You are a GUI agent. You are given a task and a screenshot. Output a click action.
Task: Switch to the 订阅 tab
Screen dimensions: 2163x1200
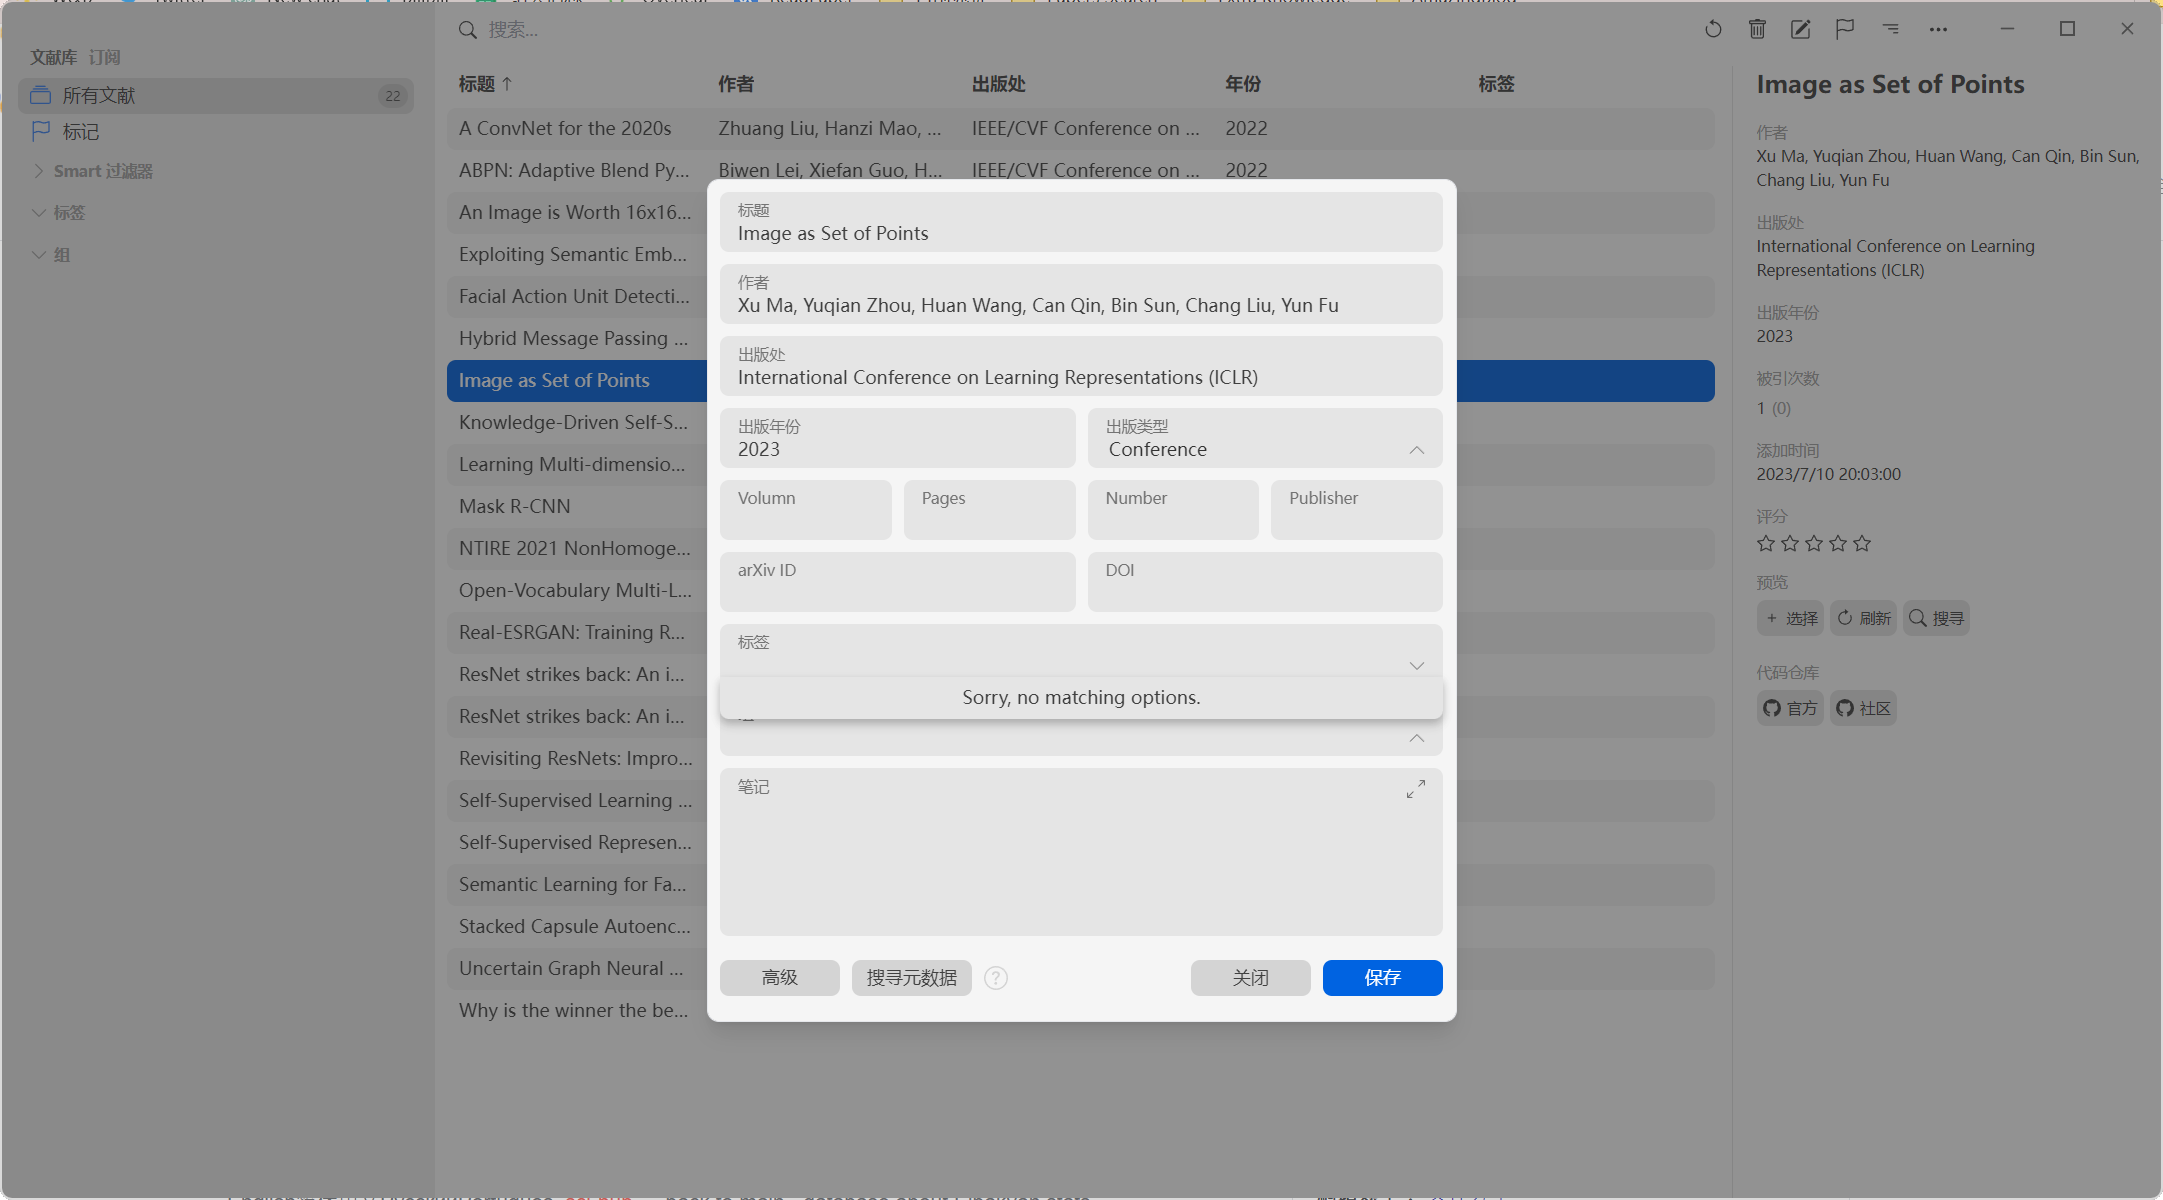pos(105,57)
